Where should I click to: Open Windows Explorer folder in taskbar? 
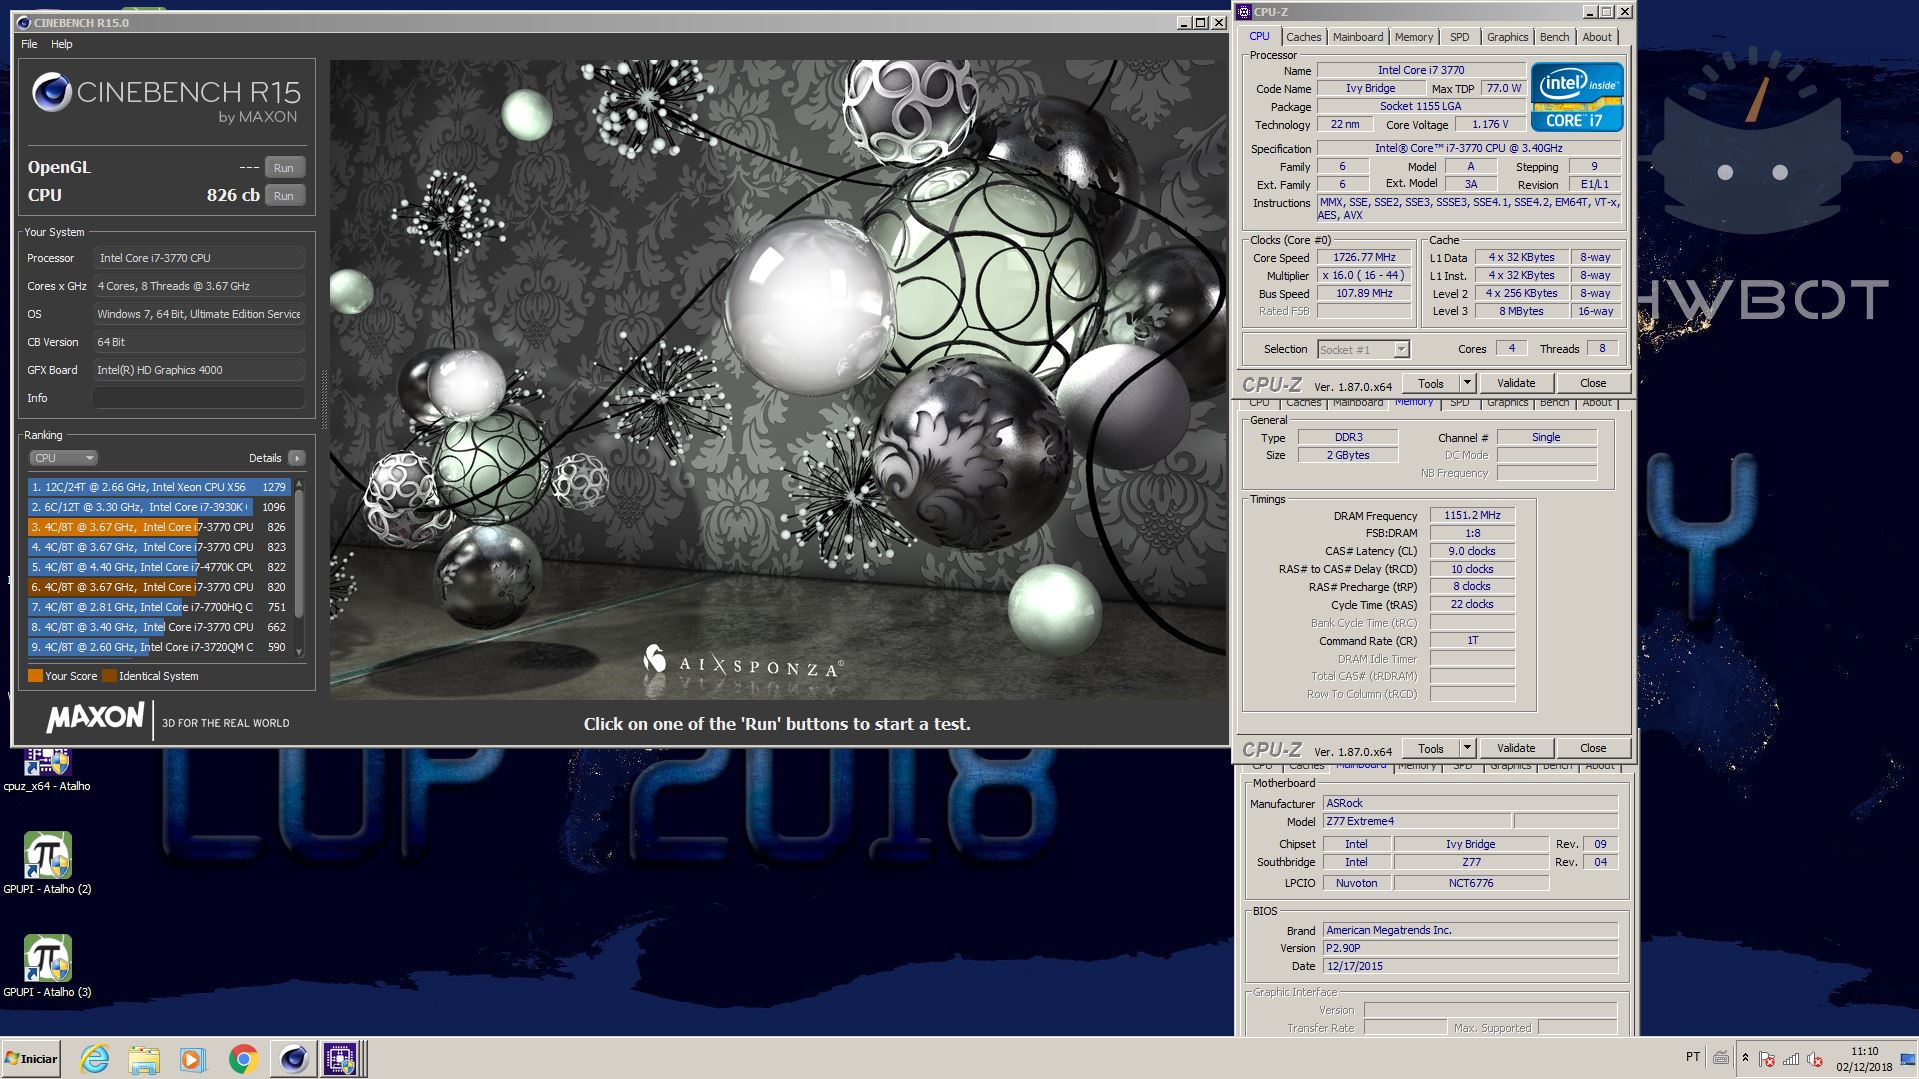(x=144, y=1058)
